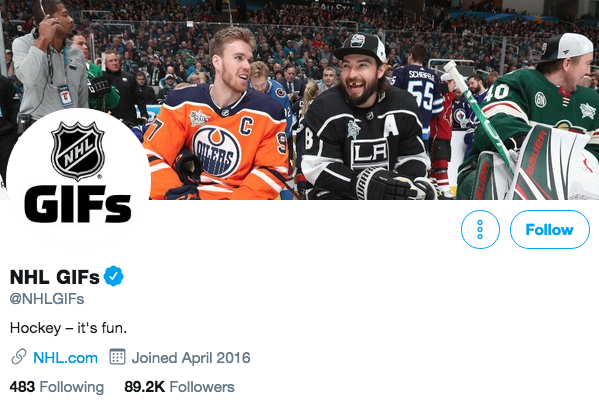Click the Joined April 2016 text
Viewport: 599px width, 408px height.
coord(191,358)
